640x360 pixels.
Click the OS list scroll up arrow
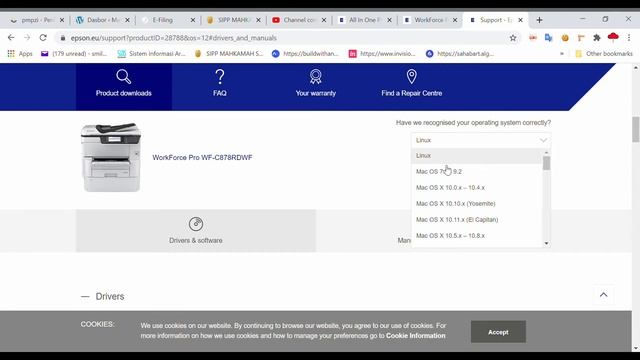[547, 152]
